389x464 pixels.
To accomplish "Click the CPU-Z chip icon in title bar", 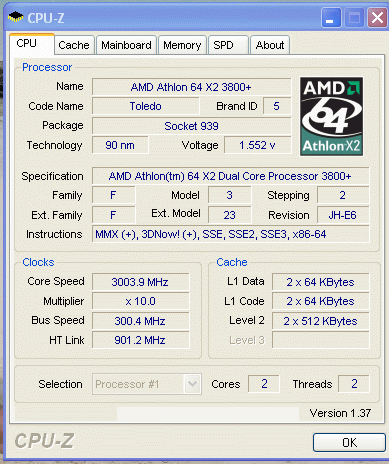I will [16, 17].
